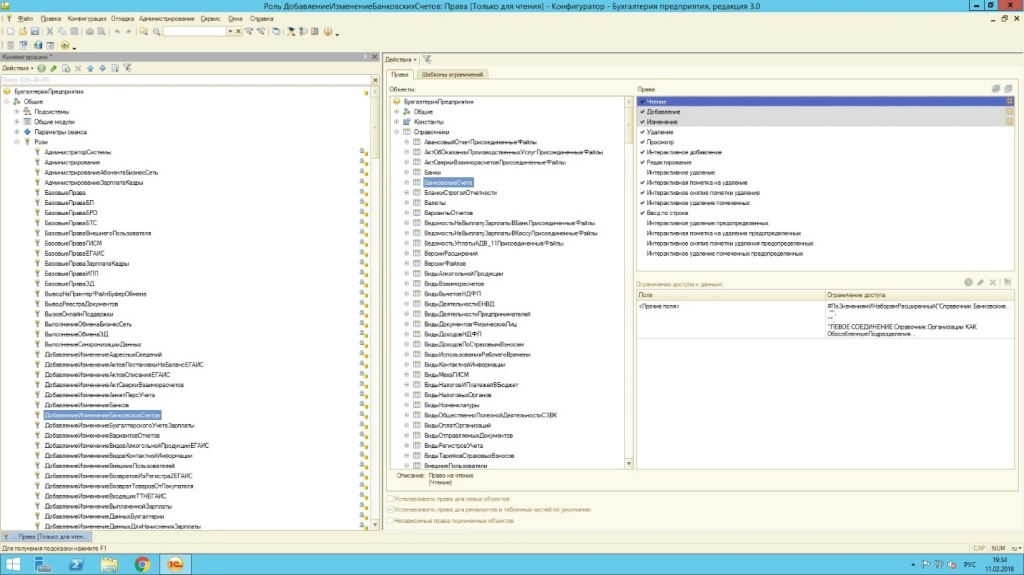Screen dimensions: 1024x575
Task: Select the БазовыеПрава role in tree
Action: point(65,192)
